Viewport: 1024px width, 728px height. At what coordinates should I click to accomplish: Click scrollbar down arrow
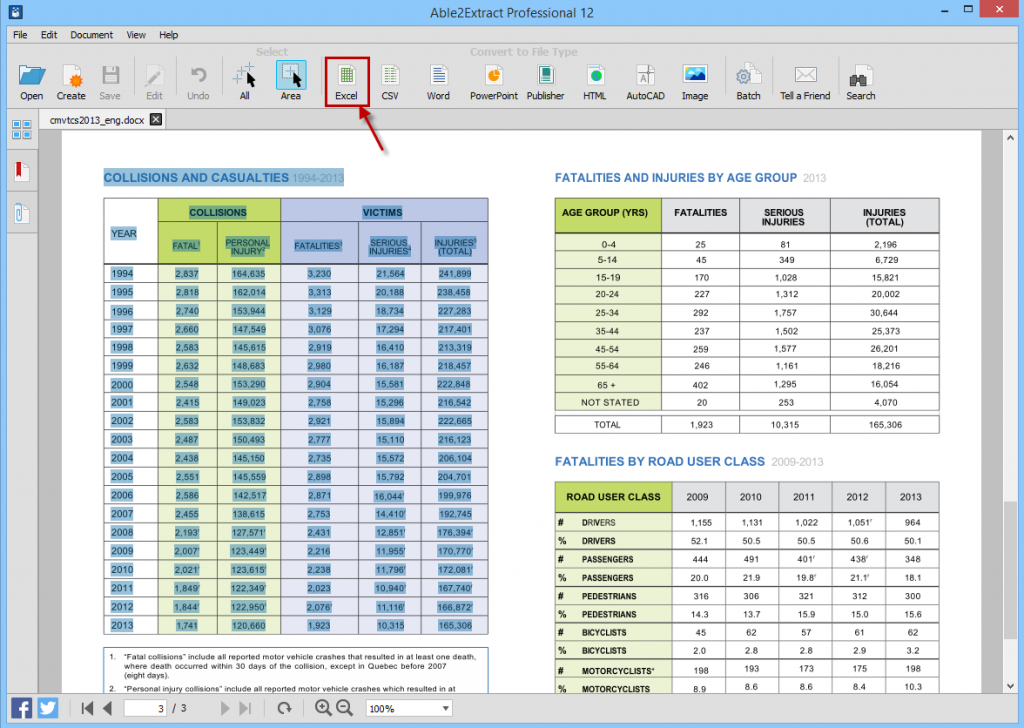coord(1010,686)
